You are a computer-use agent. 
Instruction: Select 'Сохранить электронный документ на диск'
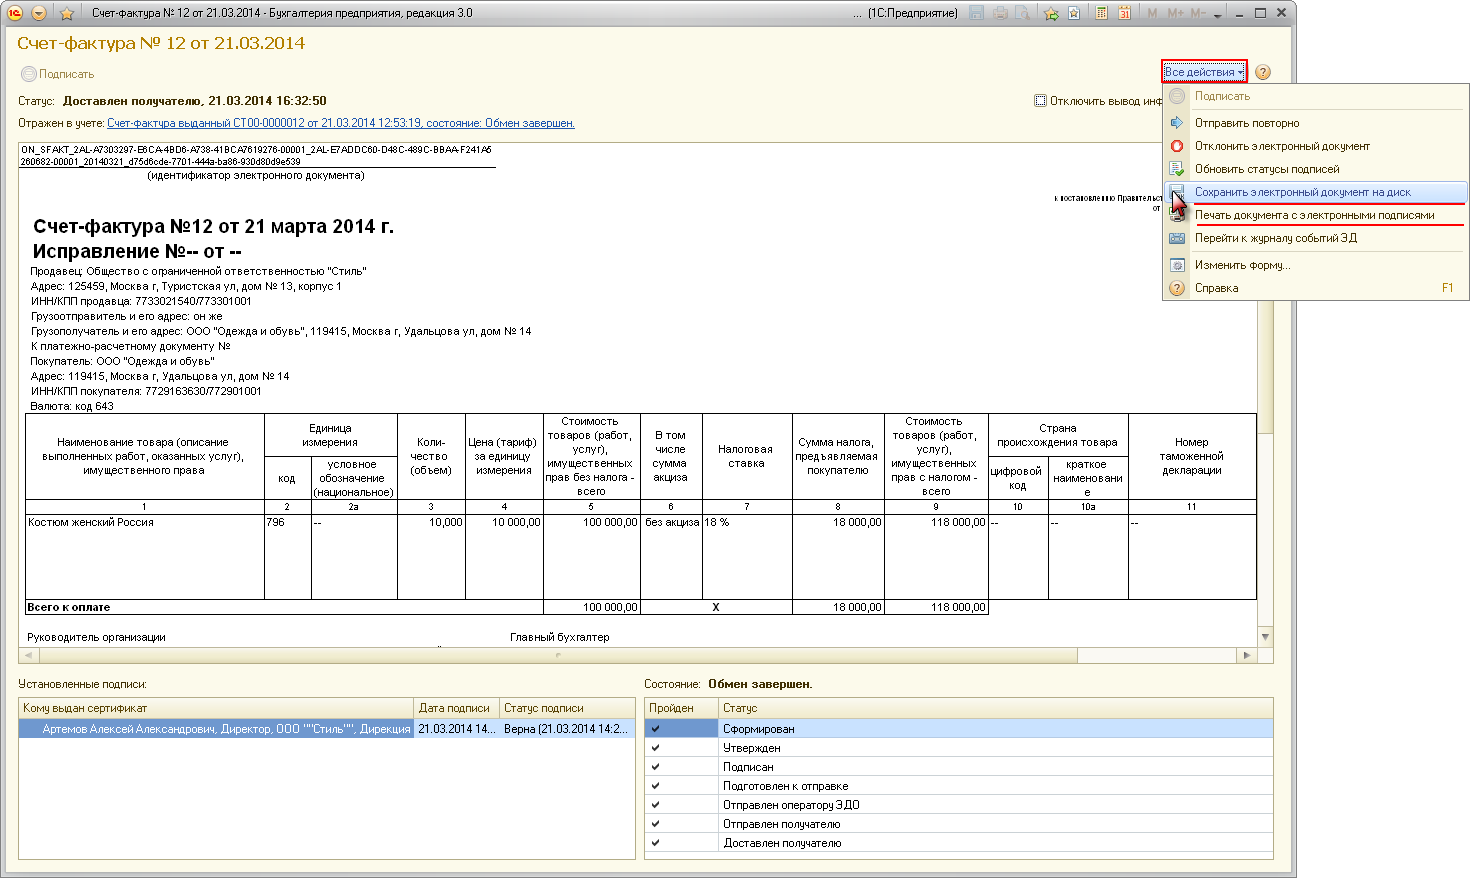tap(1302, 192)
